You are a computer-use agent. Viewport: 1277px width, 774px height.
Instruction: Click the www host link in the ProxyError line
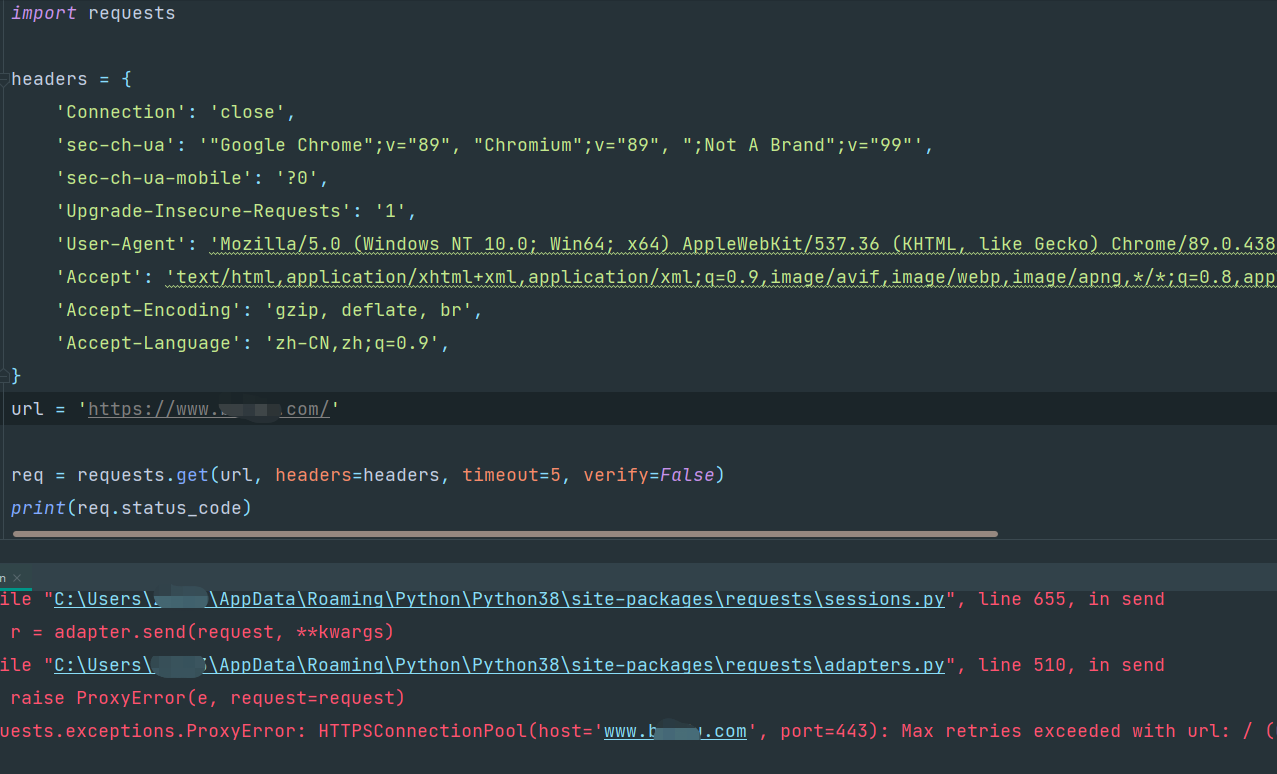(676, 731)
